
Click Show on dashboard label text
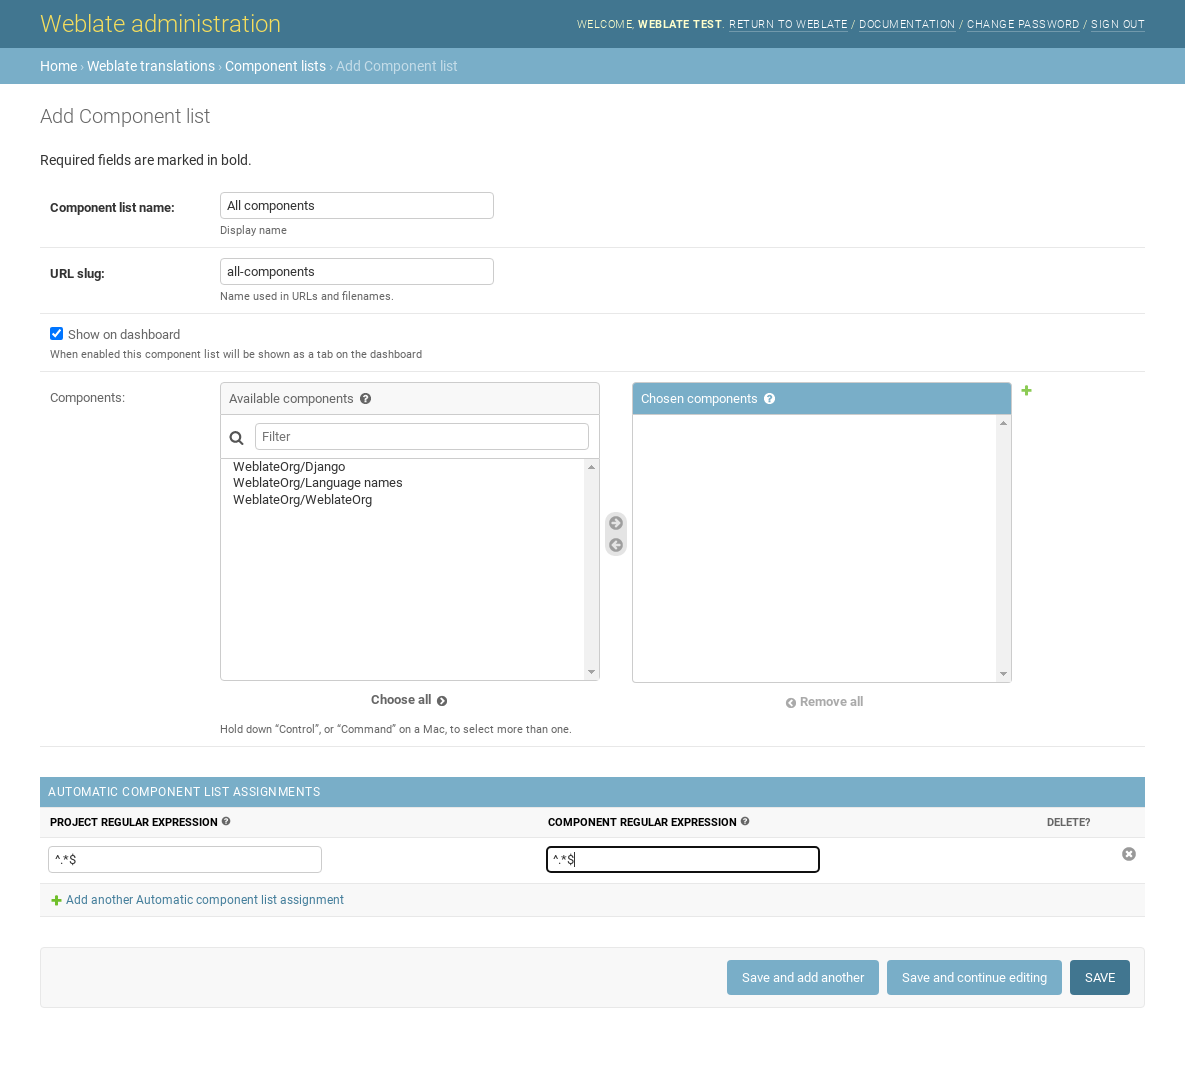coord(124,335)
